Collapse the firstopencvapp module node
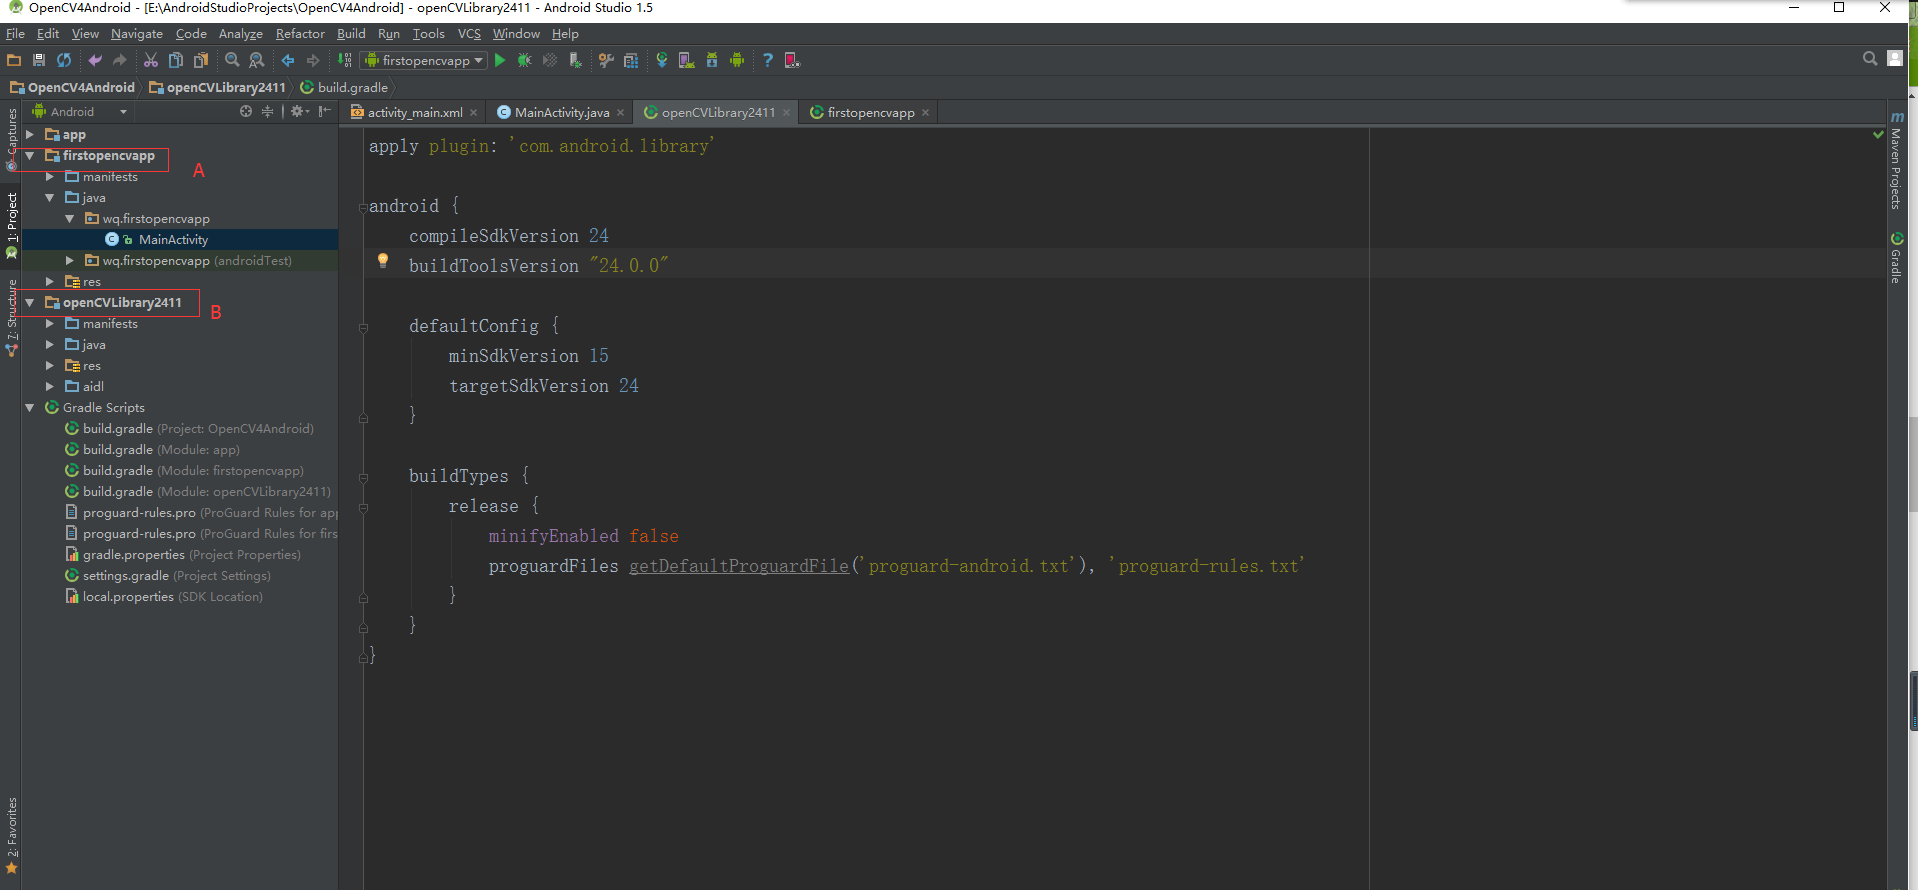The height and width of the screenshot is (890, 1918). [x=30, y=155]
